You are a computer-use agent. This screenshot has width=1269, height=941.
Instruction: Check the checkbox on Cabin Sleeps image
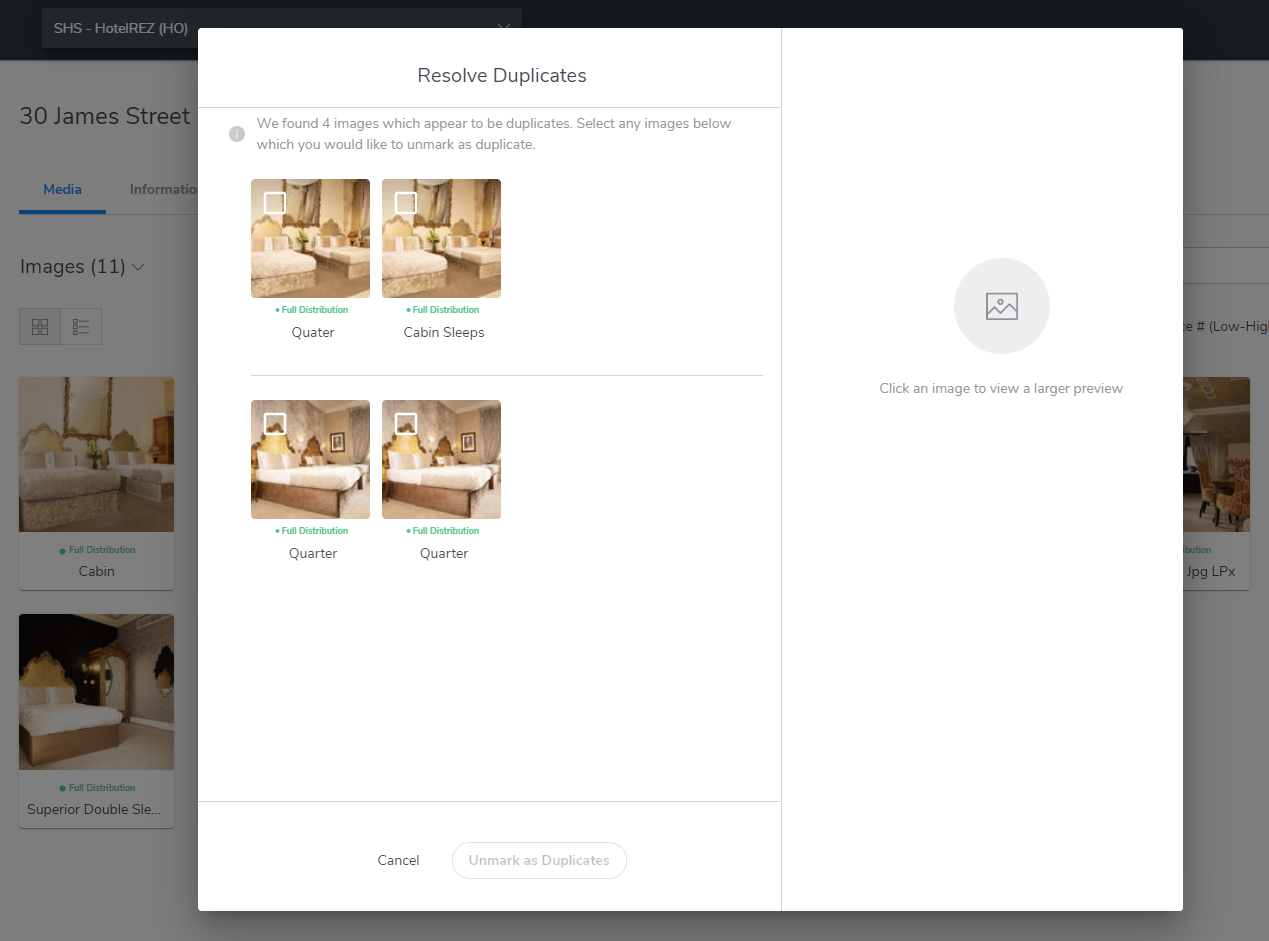[x=406, y=203]
